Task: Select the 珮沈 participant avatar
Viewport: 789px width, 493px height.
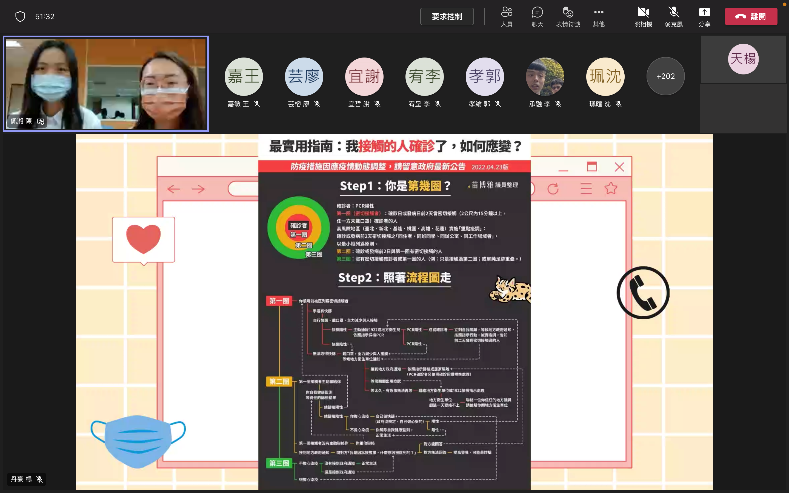Action: tap(605, 76)
